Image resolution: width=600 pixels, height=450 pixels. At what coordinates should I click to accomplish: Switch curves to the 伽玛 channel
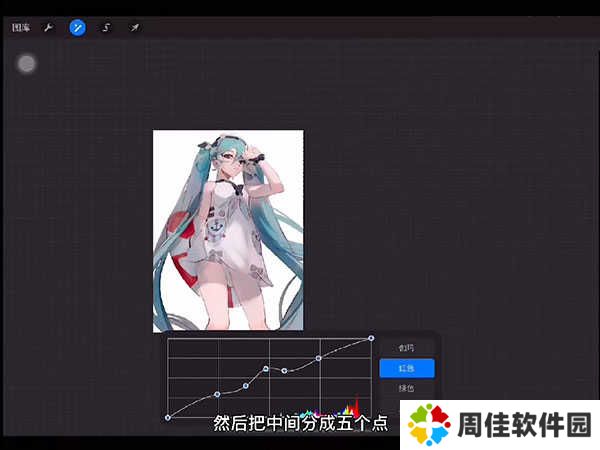pyautogui.click(x=406, y=348)
